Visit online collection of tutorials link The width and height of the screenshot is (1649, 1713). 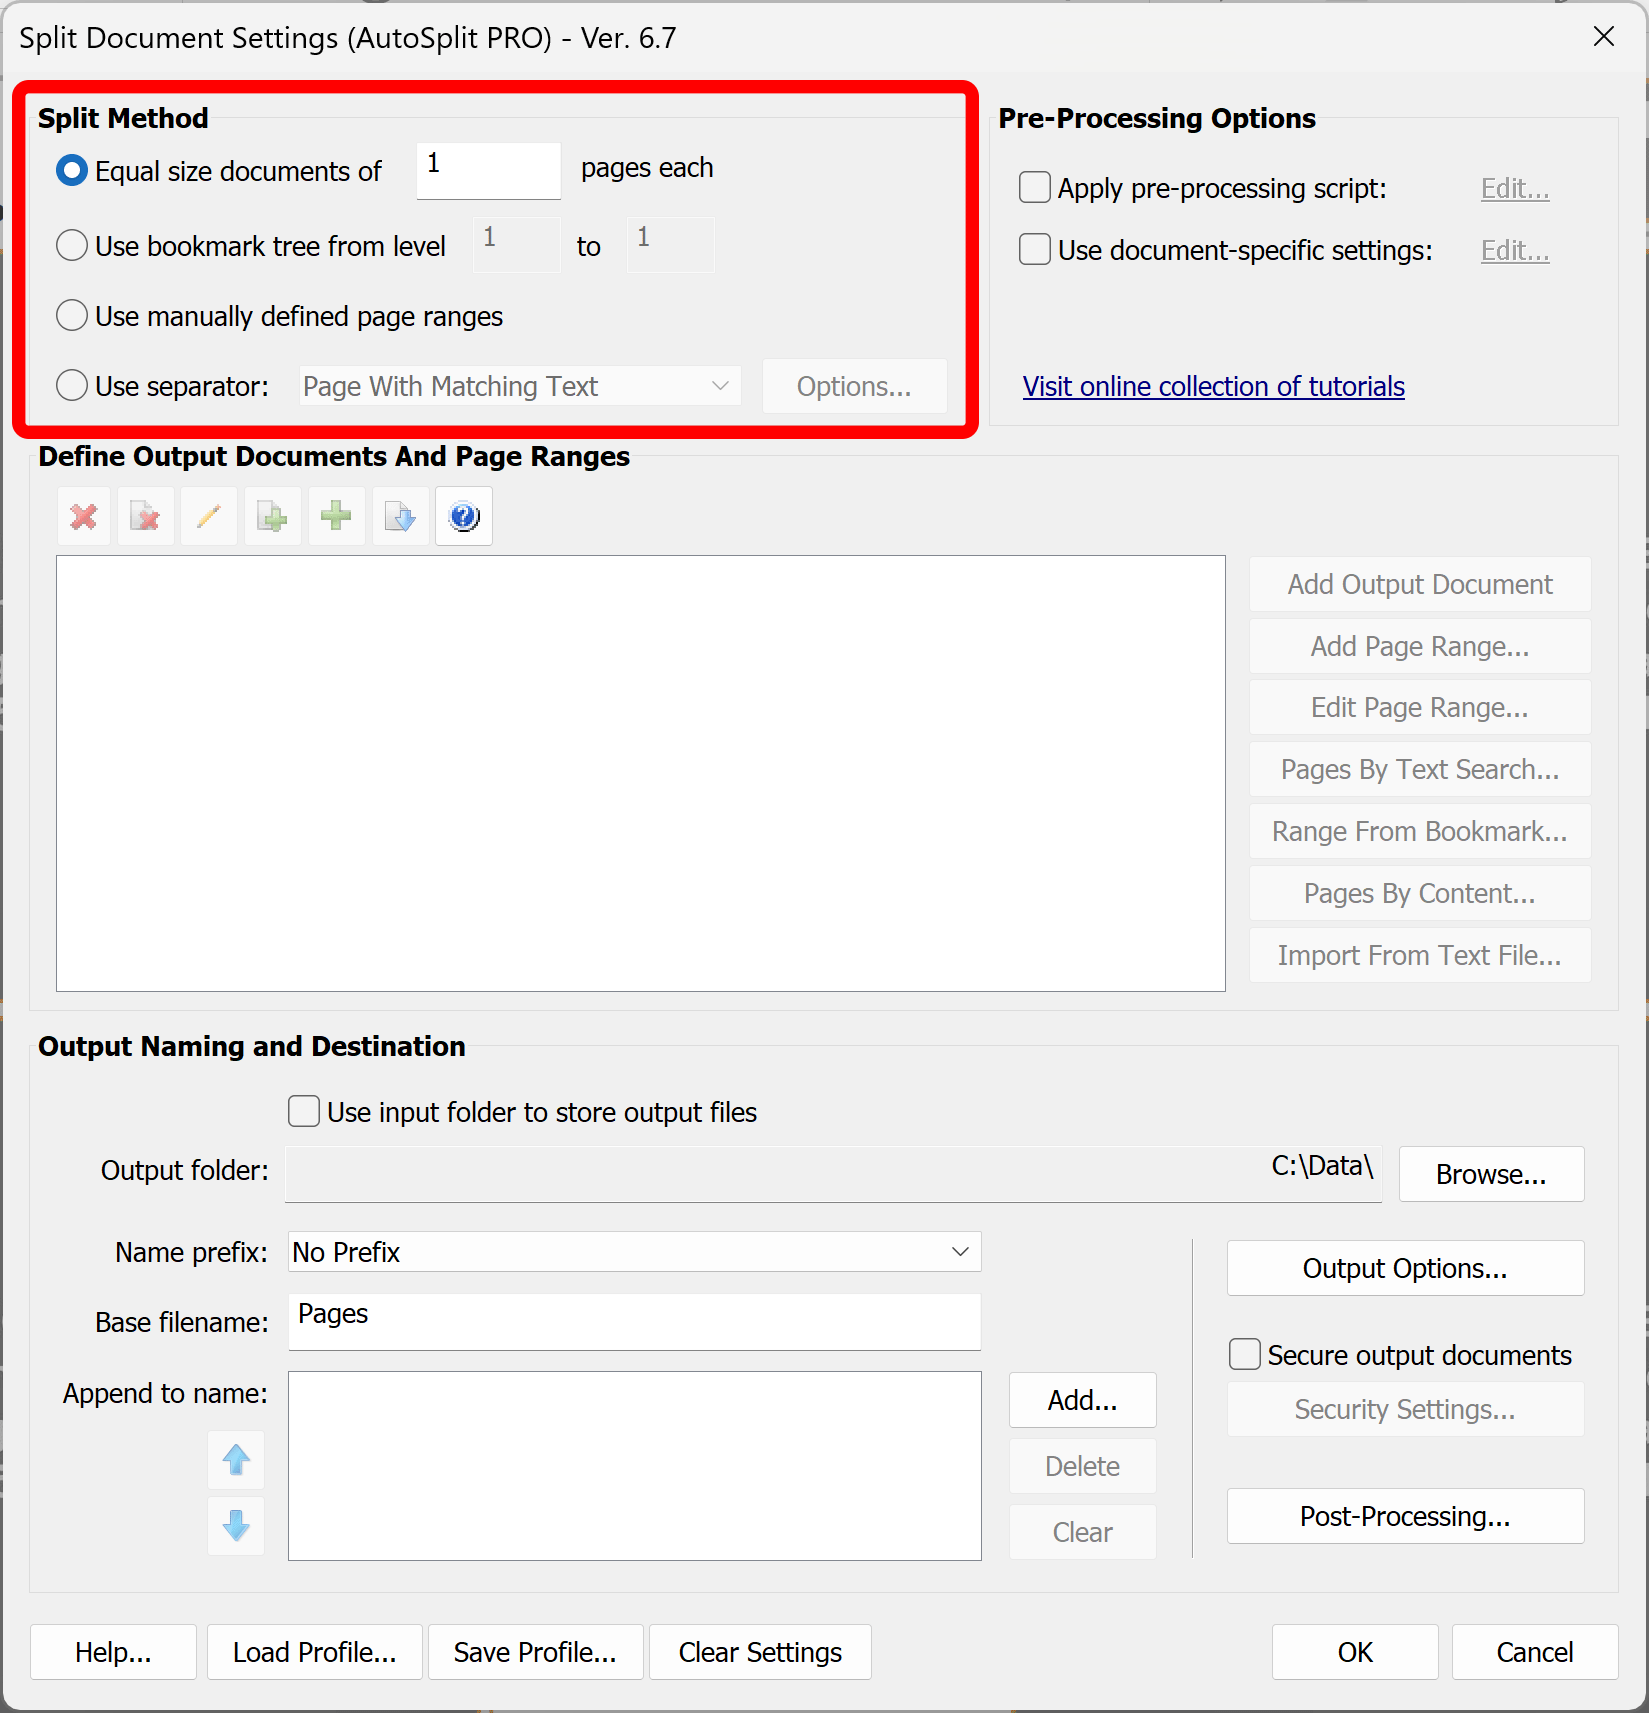pyautogui.click(x=1213, y=386)
